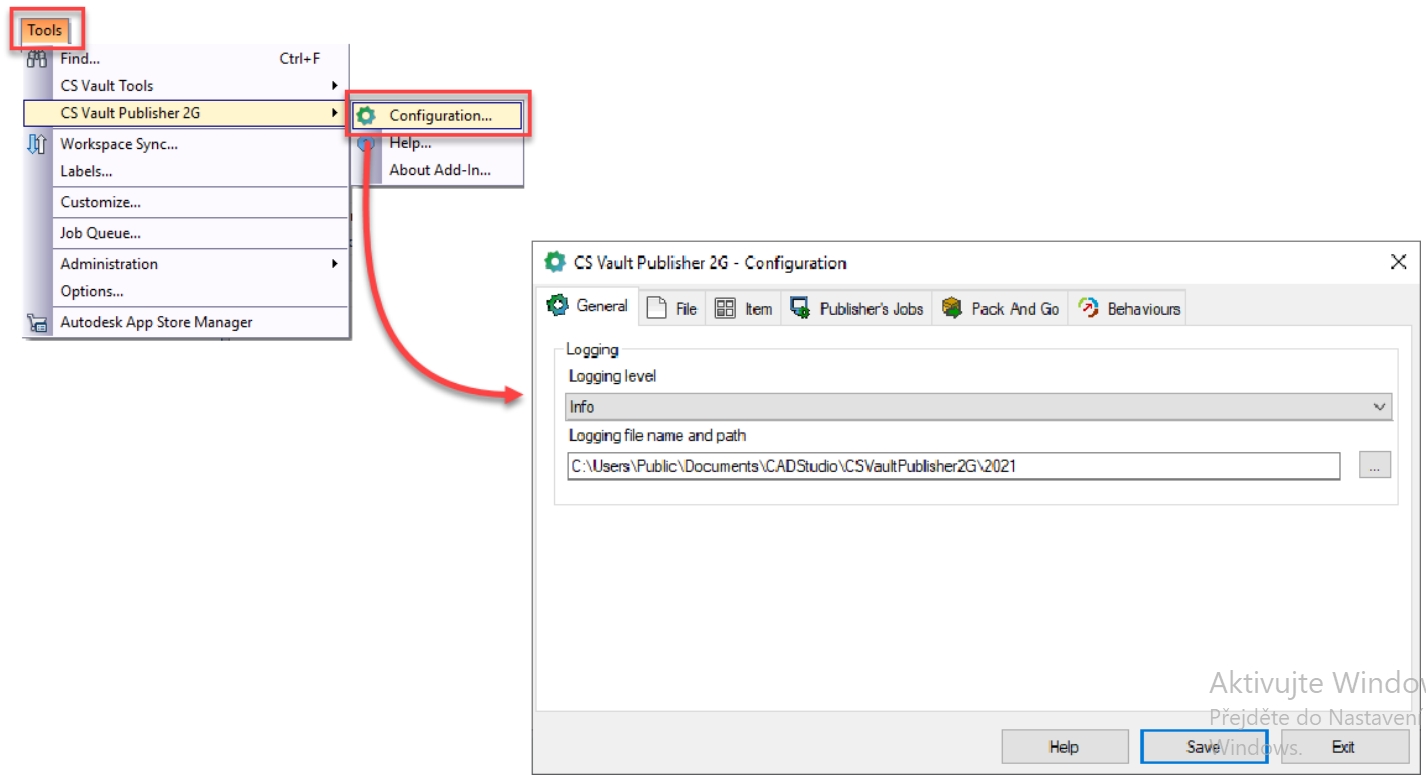This screenshot has height=779, width=1426.
Task: Click the Pack And Go box icon
Action: coord(952,309)
